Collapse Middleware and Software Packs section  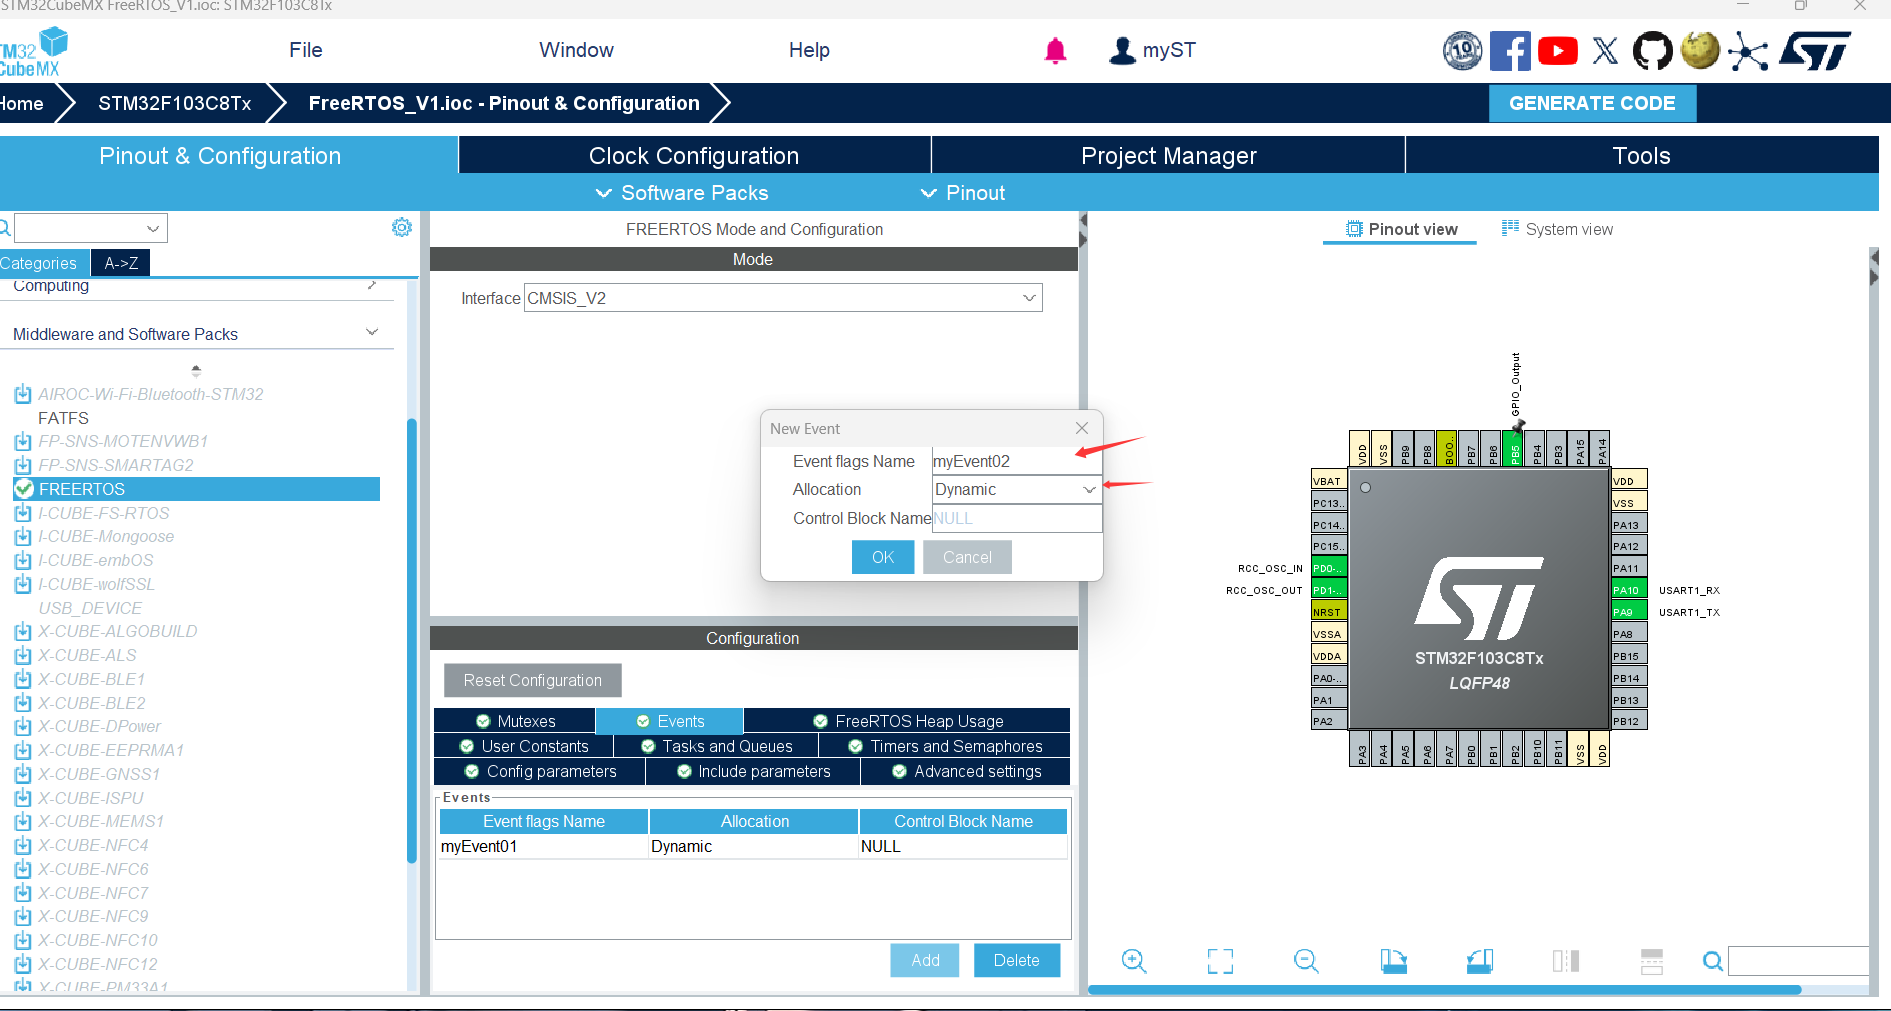[372, 332]
